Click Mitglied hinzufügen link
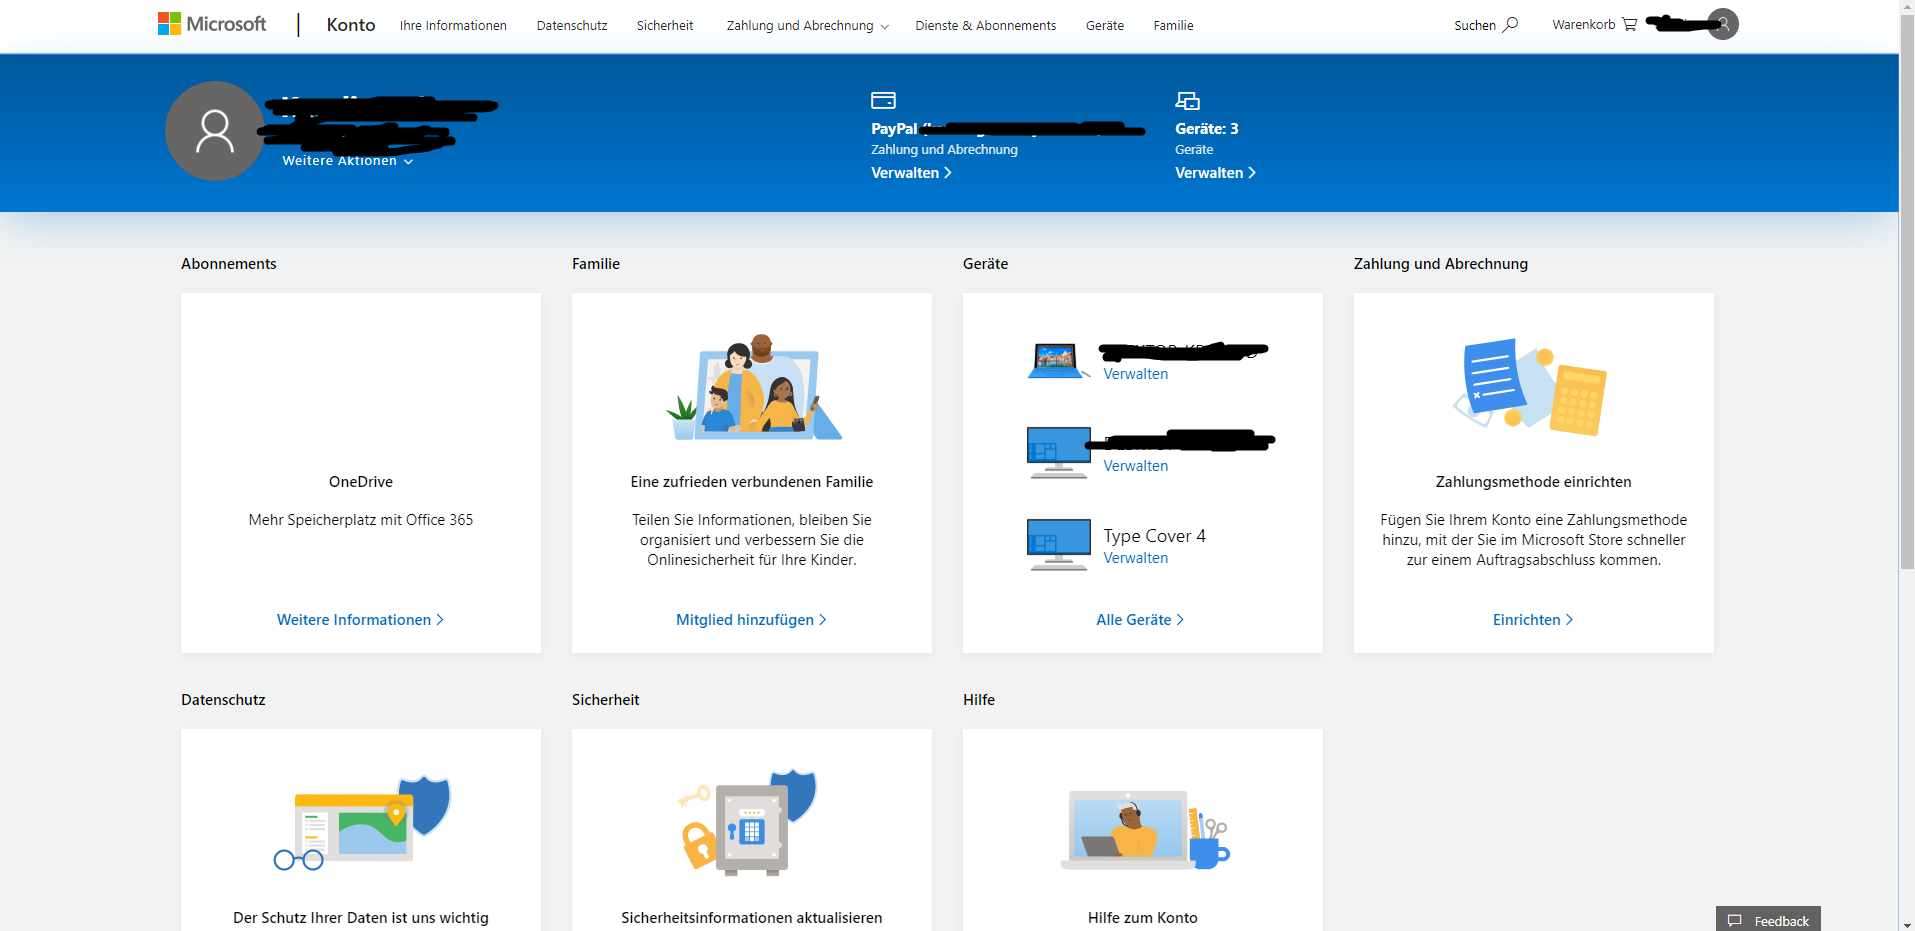The image size is (1915, 931). coord(751,620)
